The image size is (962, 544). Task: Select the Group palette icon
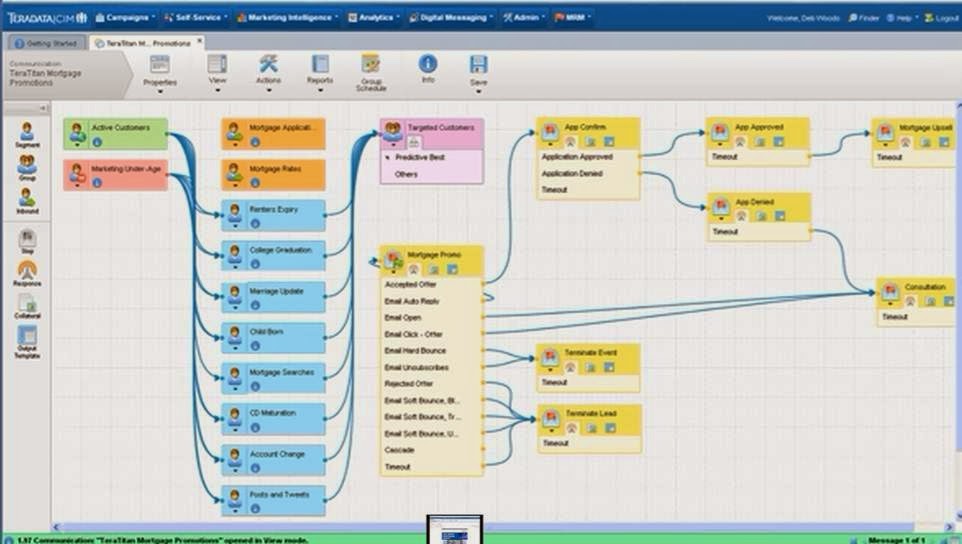27,164
